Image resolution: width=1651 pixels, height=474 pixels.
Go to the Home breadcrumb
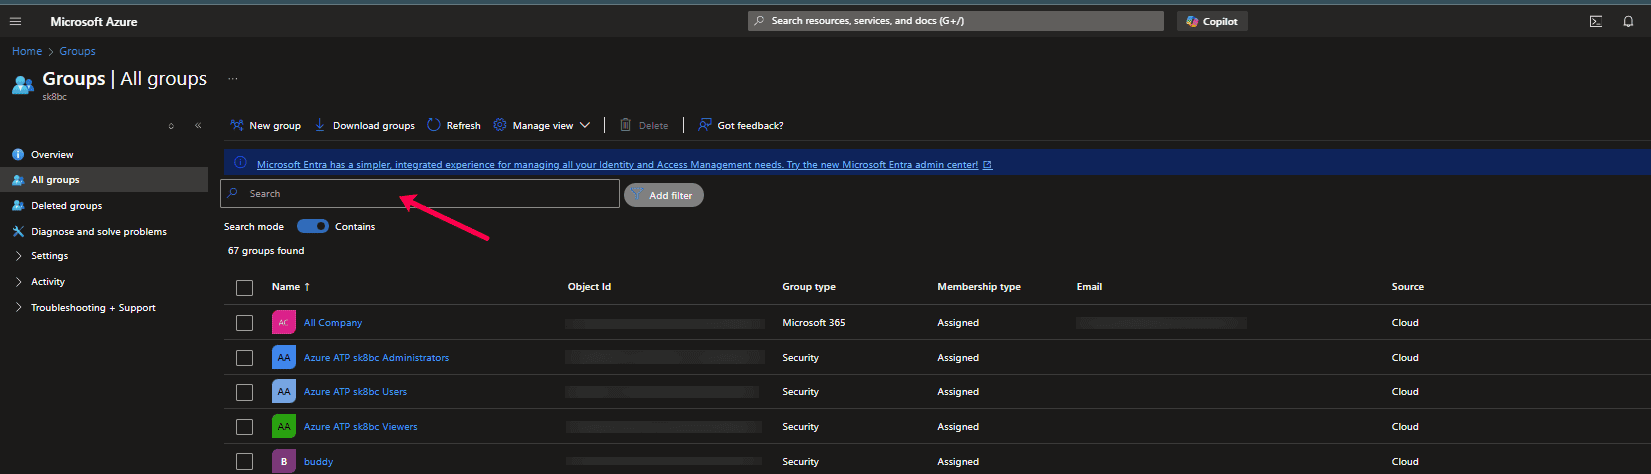[27, 51]
